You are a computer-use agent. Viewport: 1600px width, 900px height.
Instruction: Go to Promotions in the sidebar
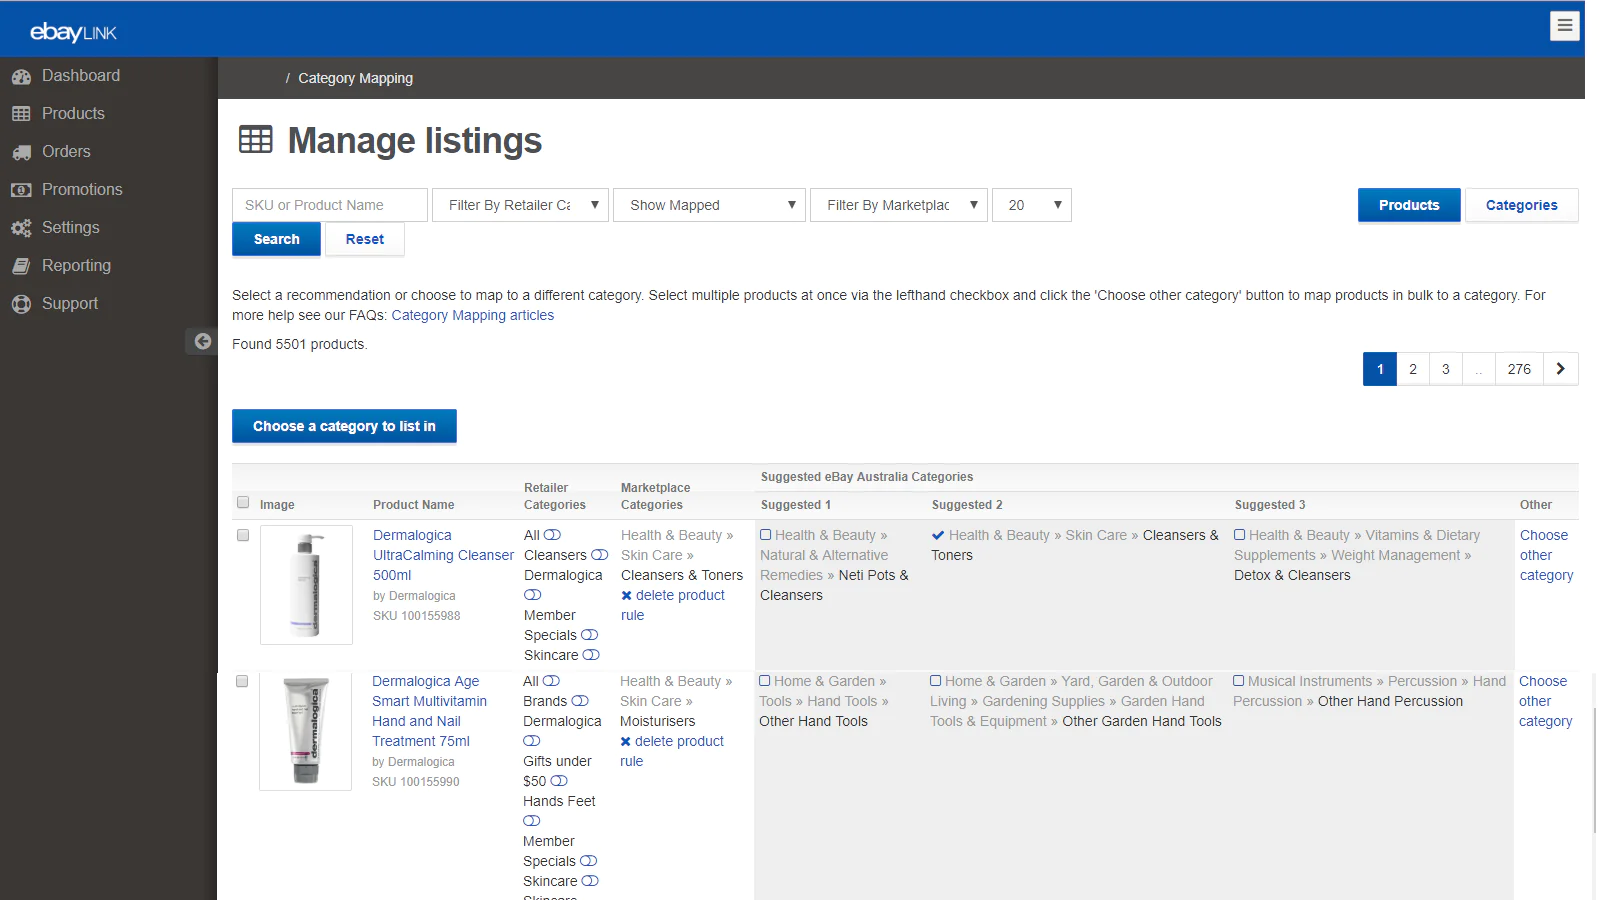81,190
